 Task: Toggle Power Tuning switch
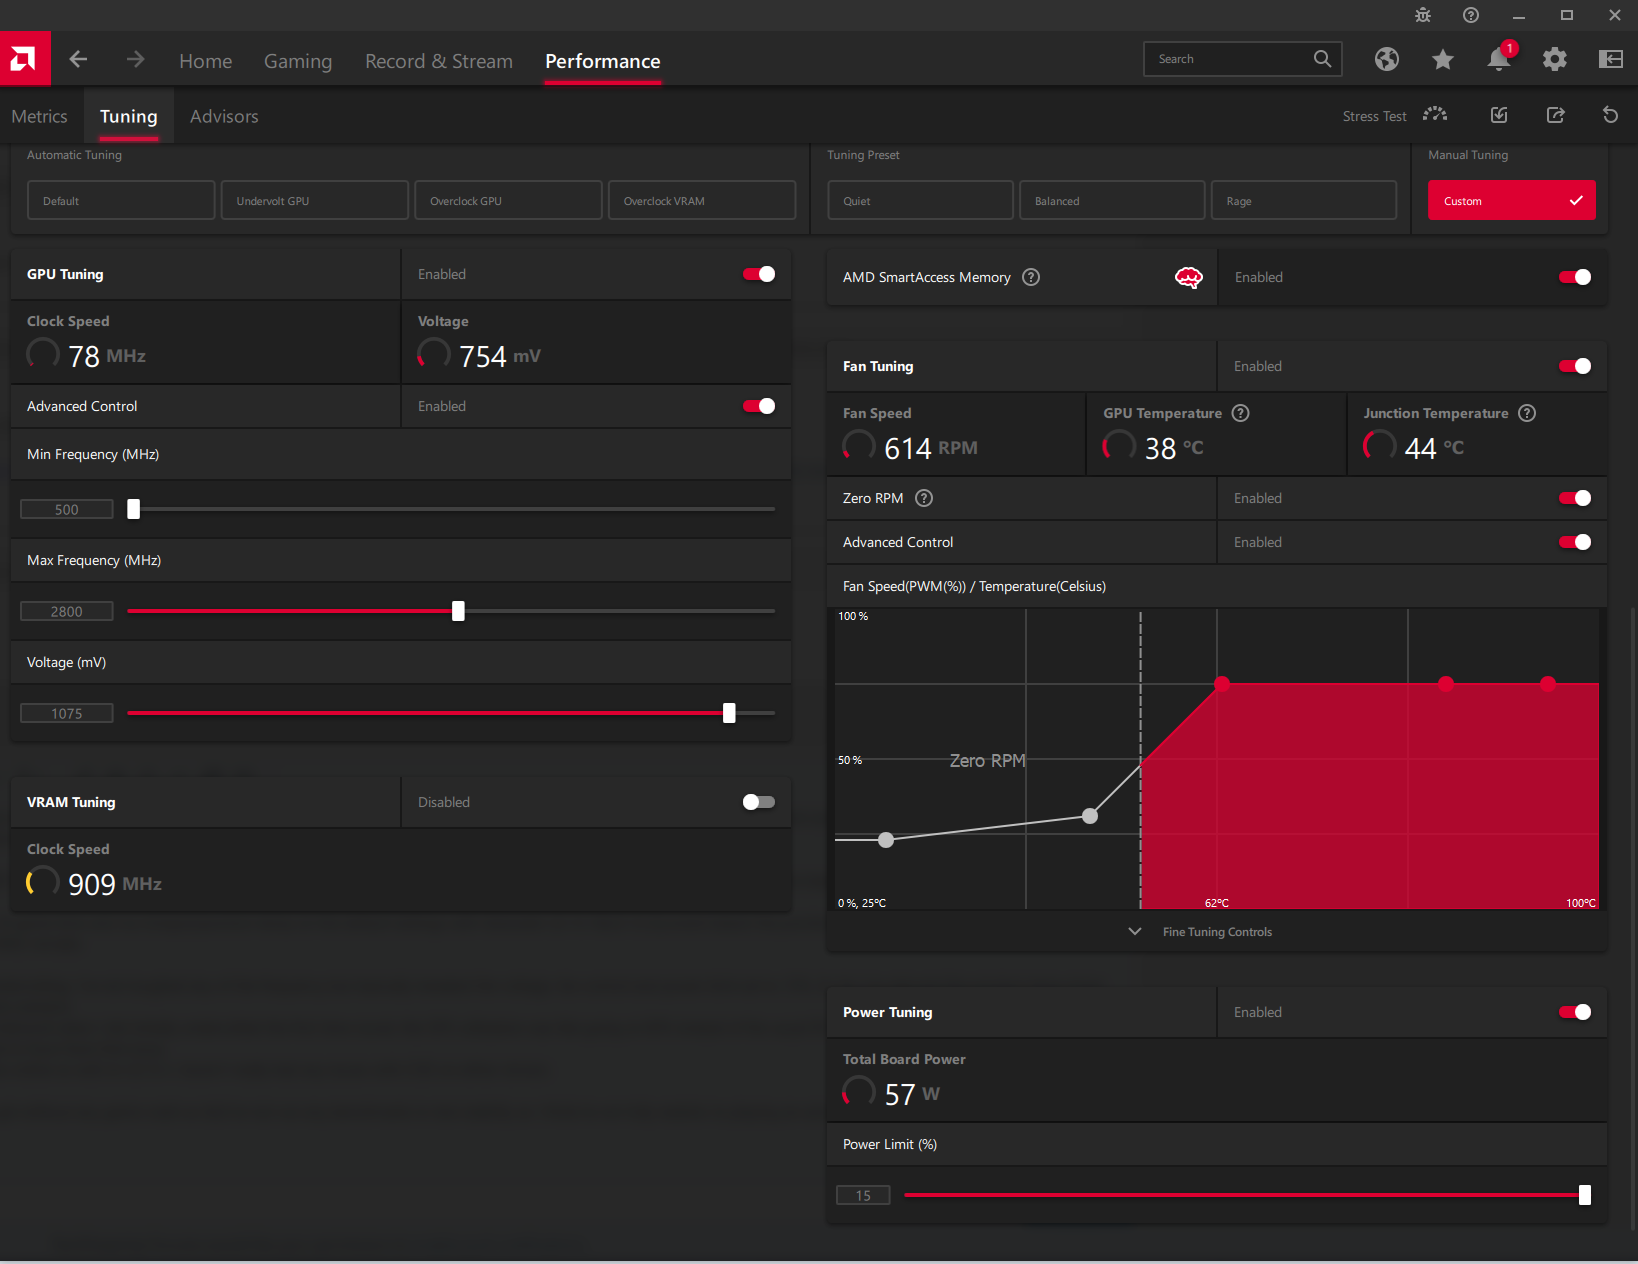[1575, 1012]
